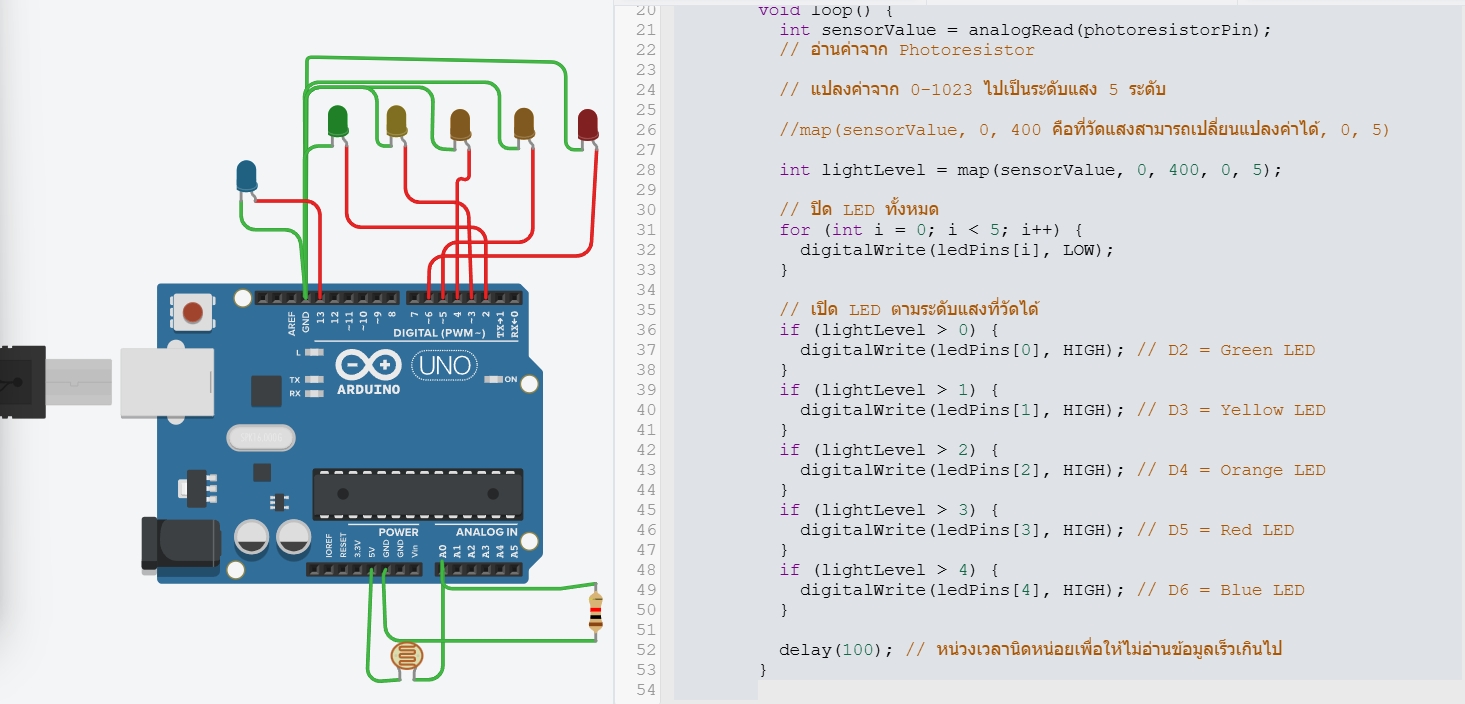Select the yellow LED beside the green one
This screenshot has height=704, width=1465.
point(397,122)
